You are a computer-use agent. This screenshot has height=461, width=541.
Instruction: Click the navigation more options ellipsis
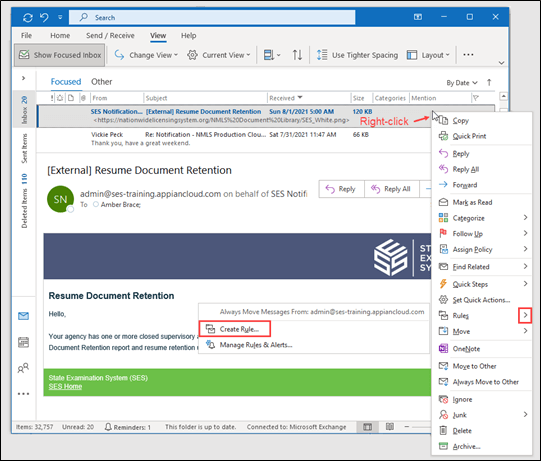(x=23, y=394)
